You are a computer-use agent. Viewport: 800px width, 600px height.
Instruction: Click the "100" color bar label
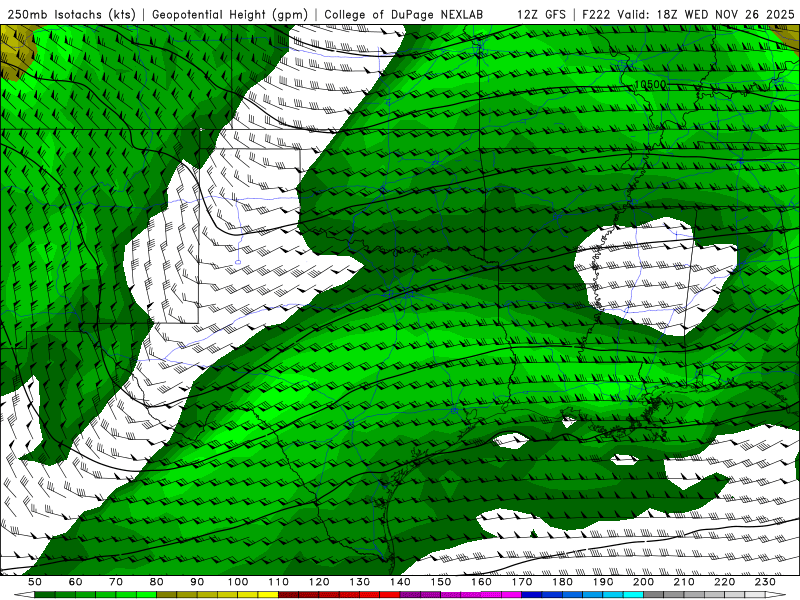click(x=238, y=582)
